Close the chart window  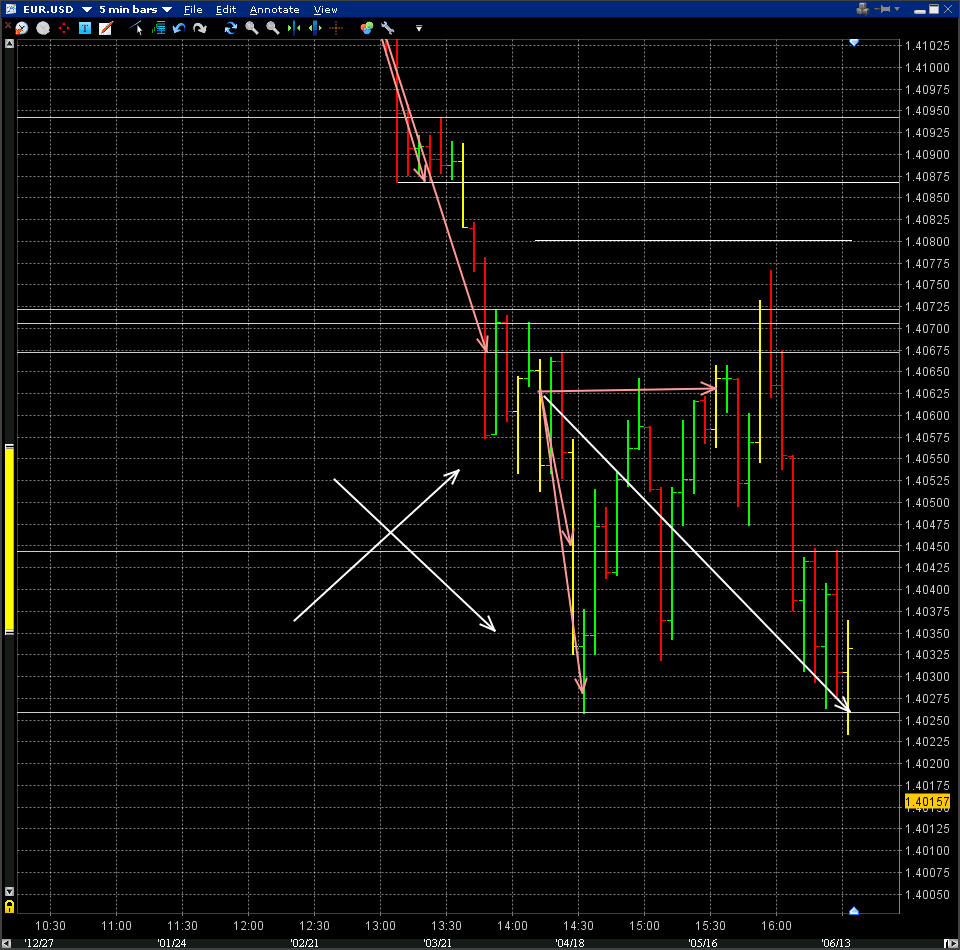click(948, 9)
